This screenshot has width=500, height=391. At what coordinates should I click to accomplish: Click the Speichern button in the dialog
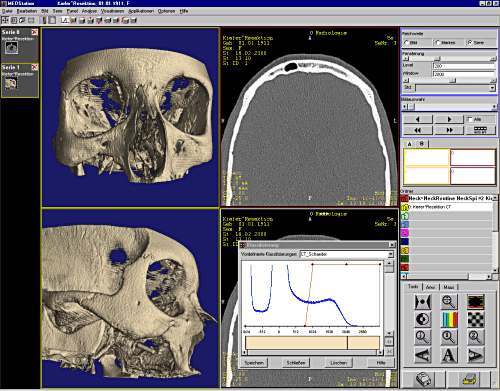click(x=254, y=363)
